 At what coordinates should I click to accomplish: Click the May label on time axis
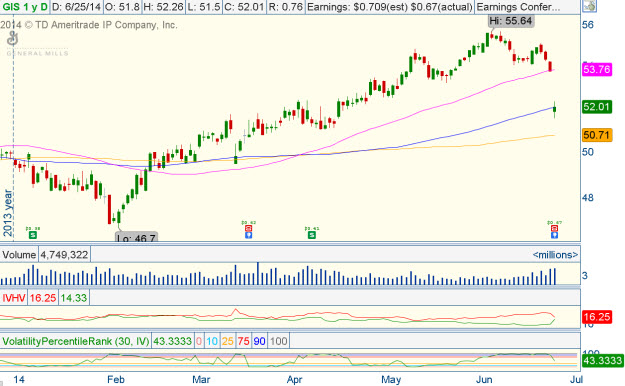tap(391, 379)
